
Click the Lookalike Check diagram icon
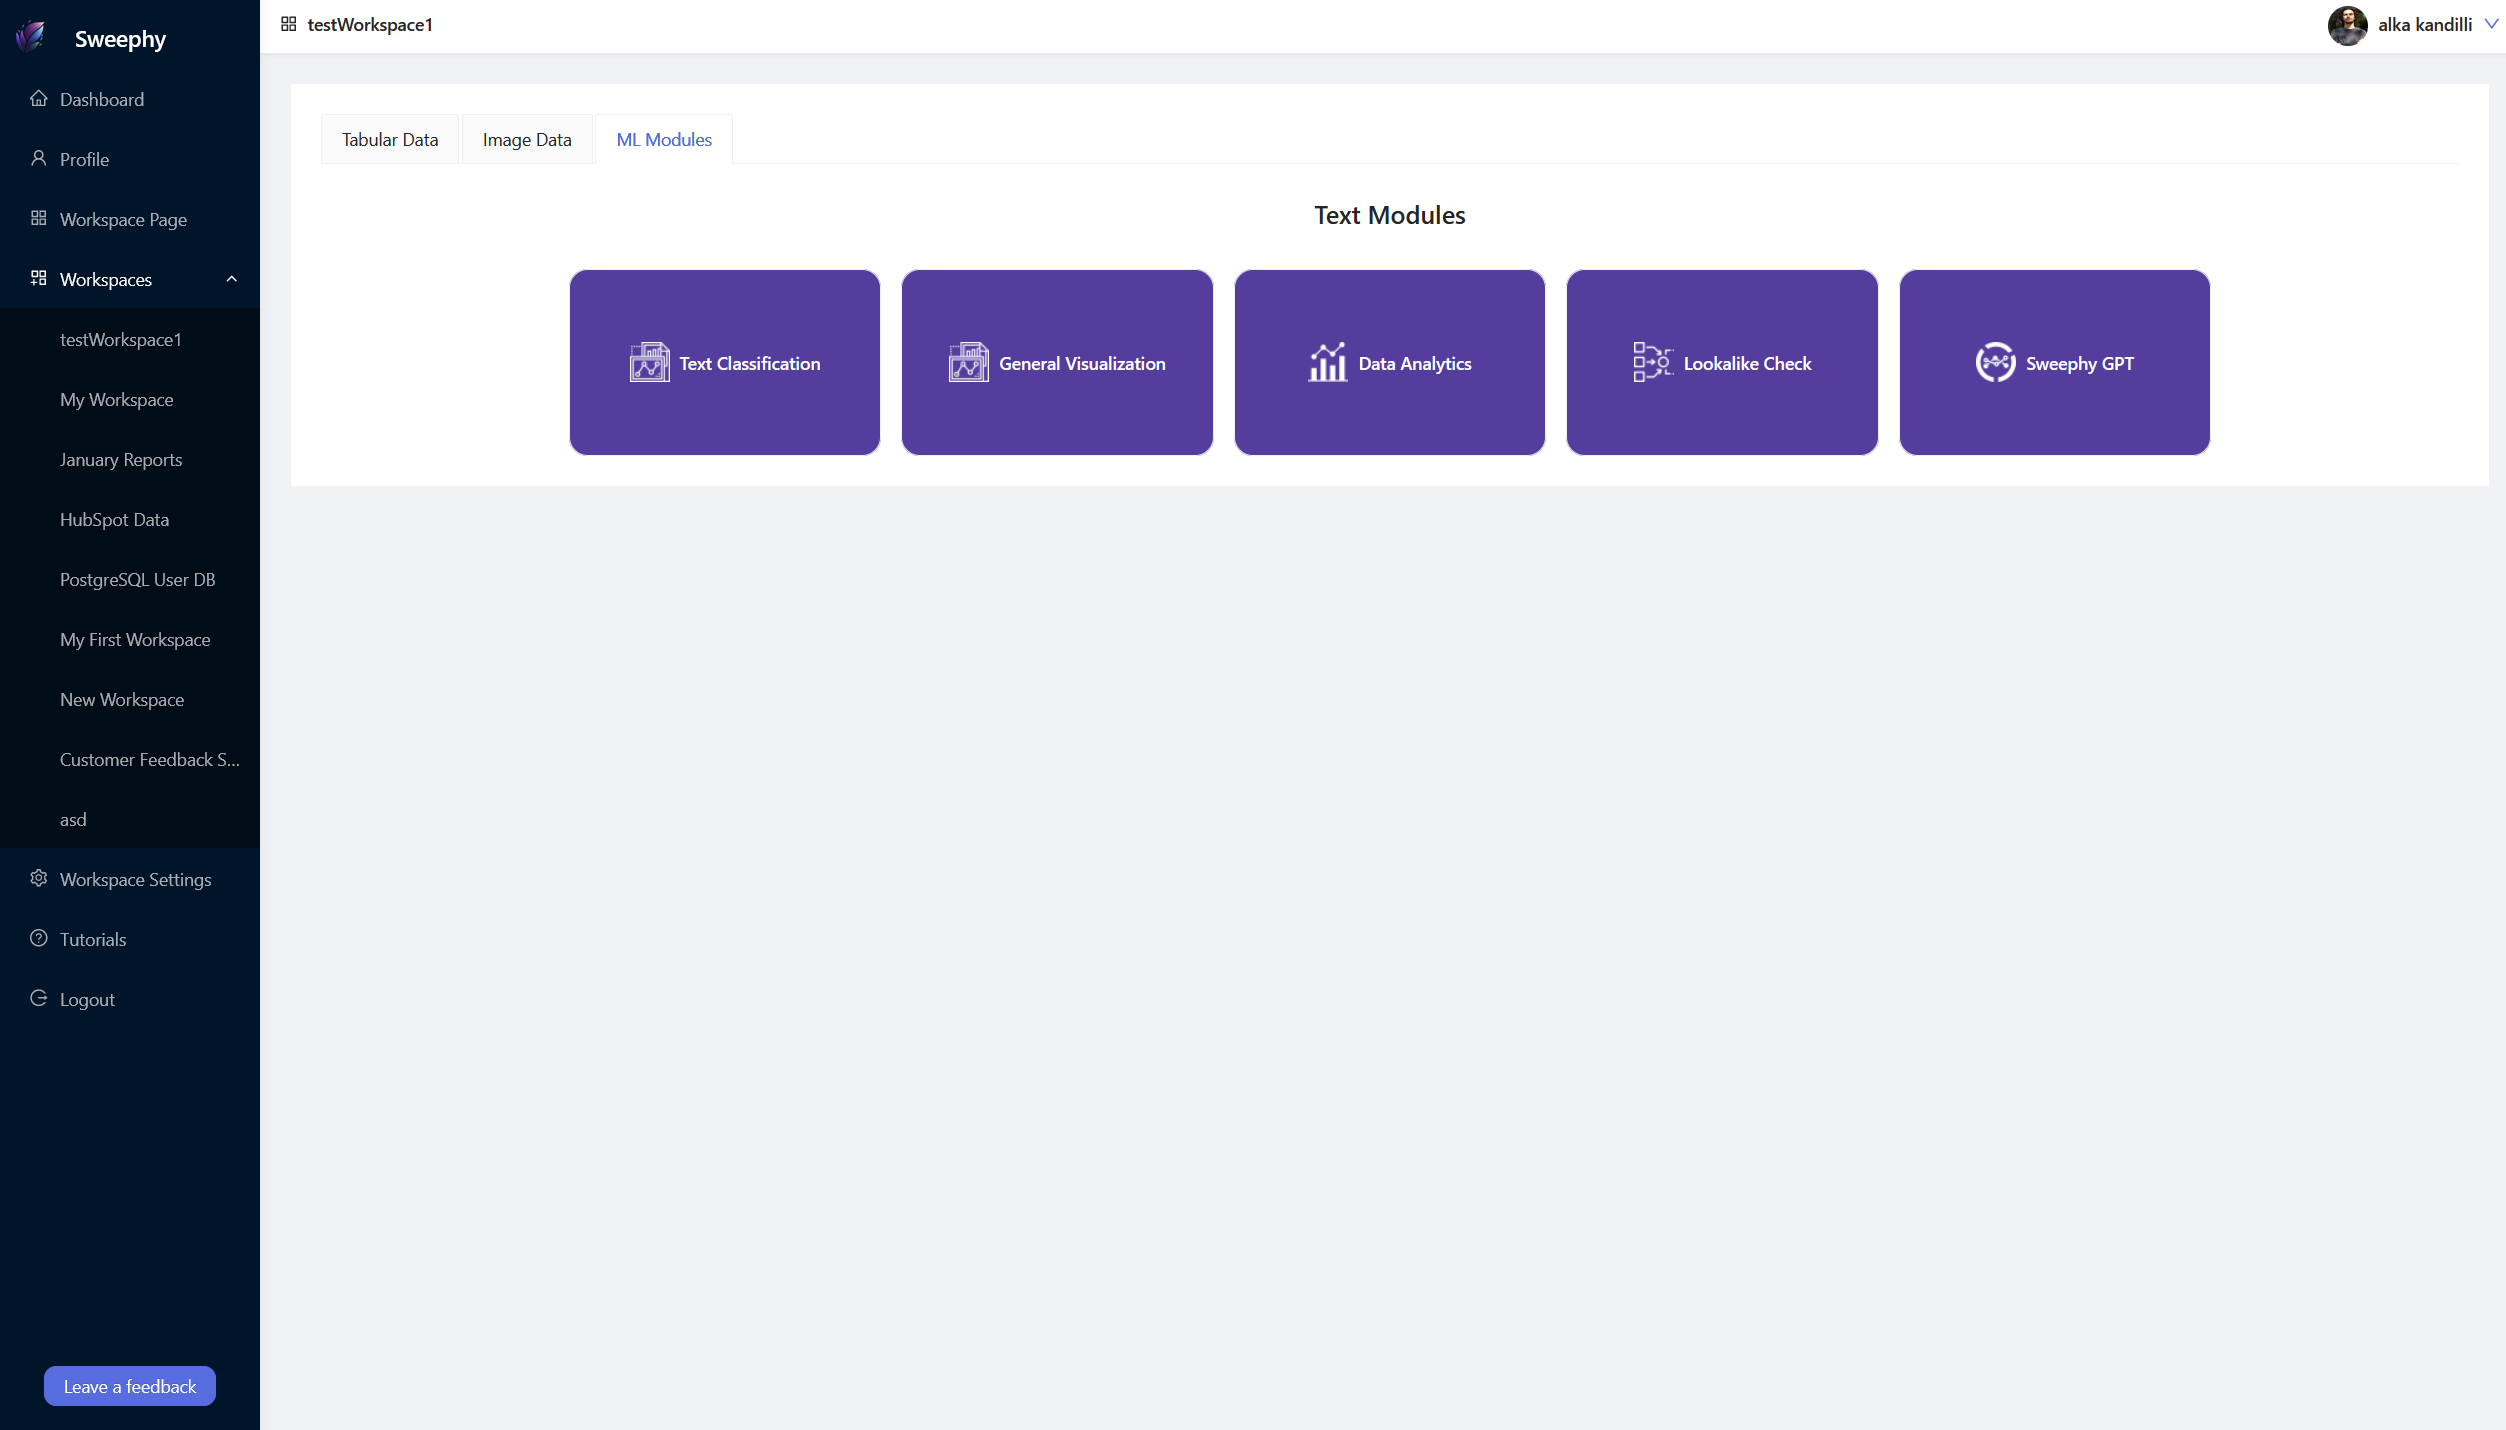(x=1652, y=362)
